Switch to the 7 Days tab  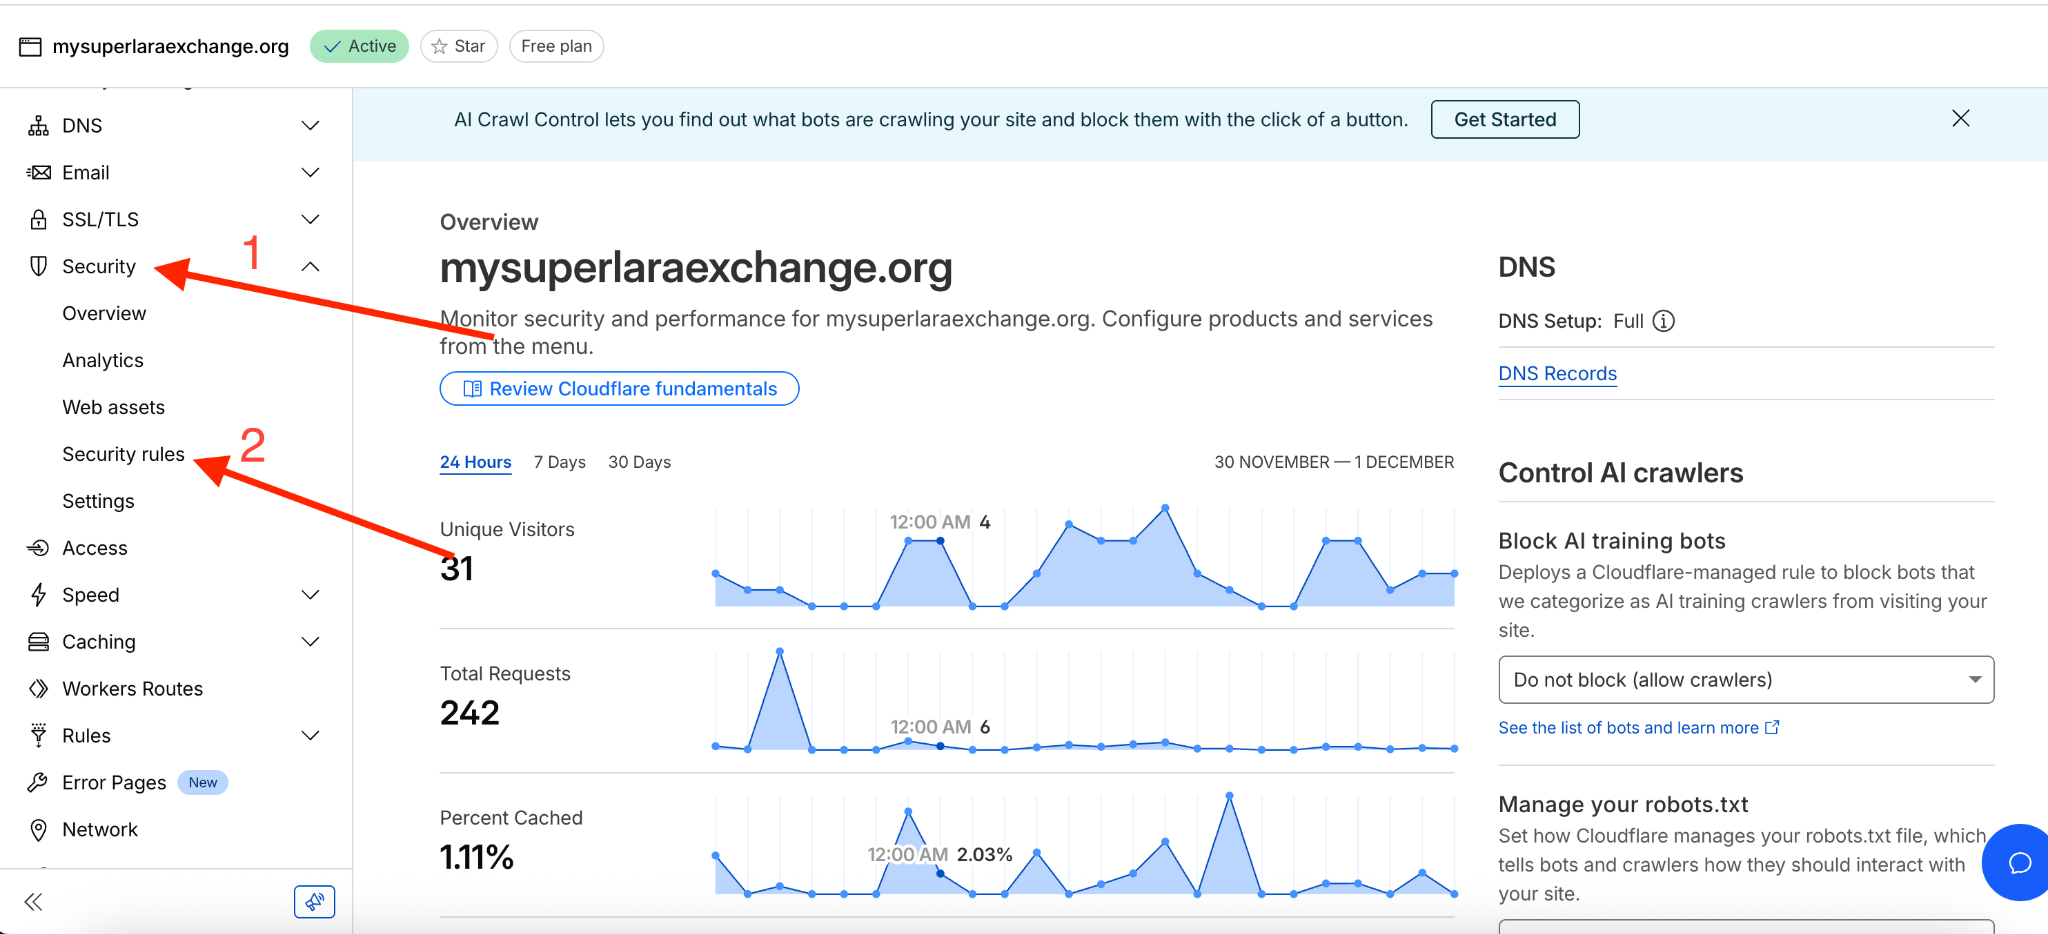[559, 462]
